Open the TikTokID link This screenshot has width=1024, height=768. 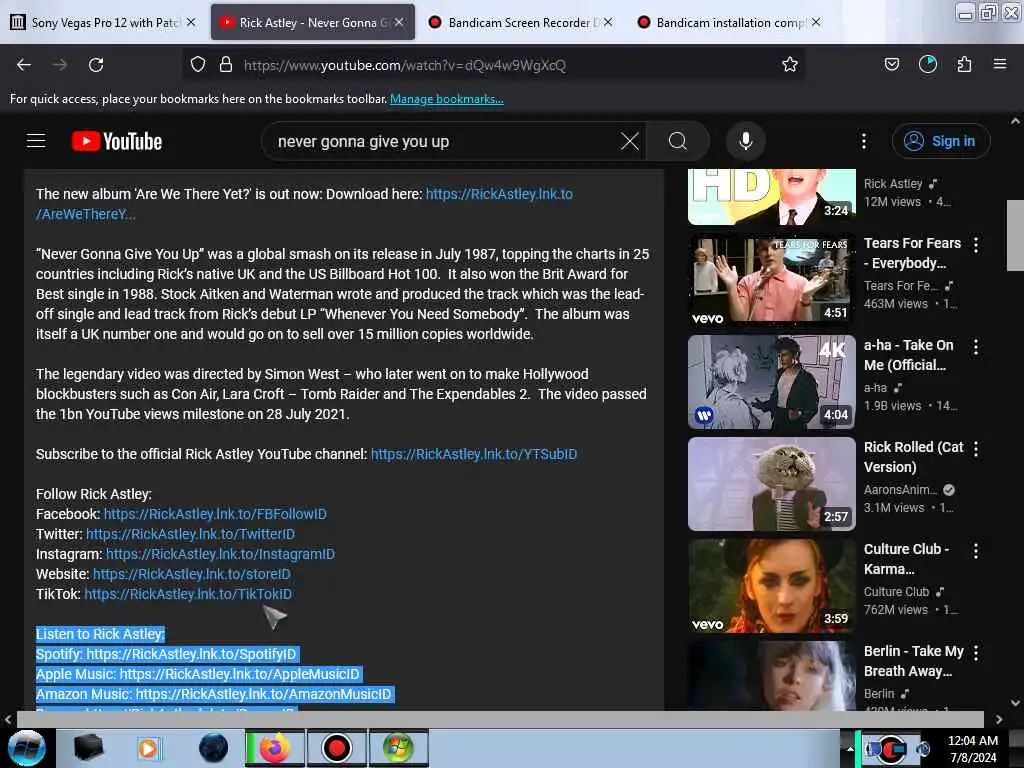188,594
